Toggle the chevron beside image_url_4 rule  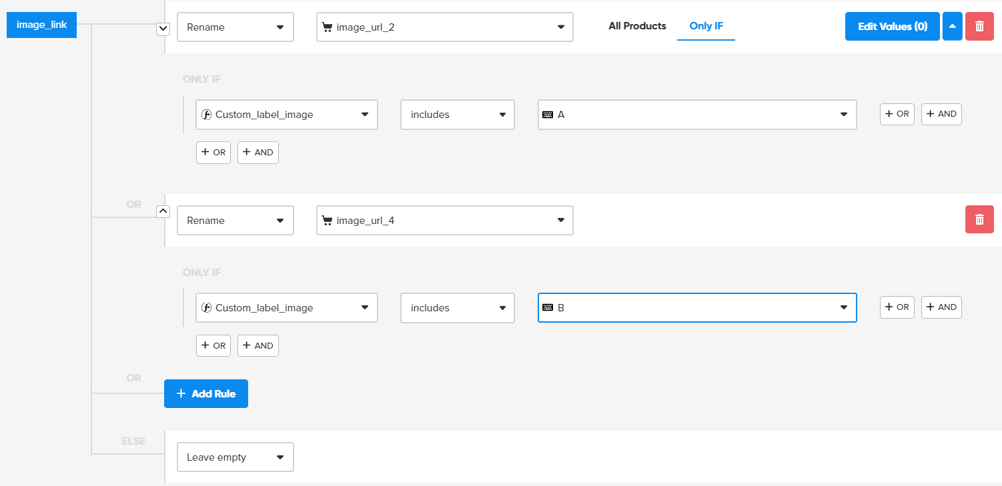click(x=163, y=212)
